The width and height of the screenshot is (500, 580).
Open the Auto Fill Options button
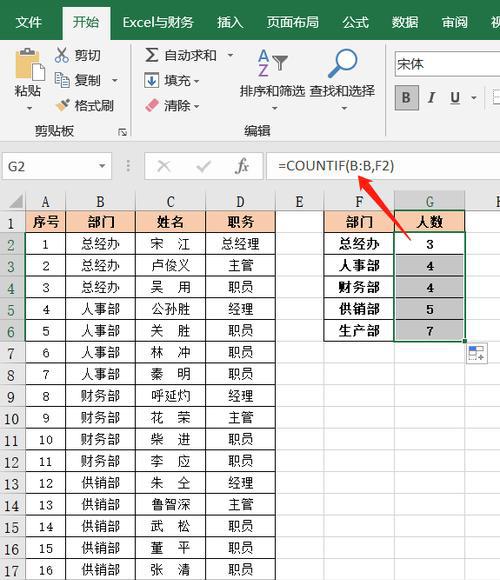pos(476,353)
